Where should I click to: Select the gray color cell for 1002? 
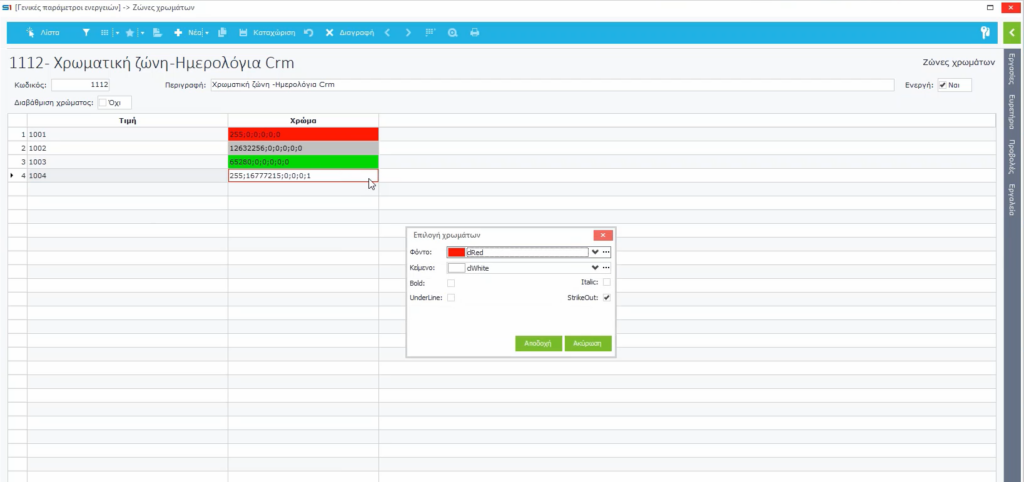[x=303, y=148]
